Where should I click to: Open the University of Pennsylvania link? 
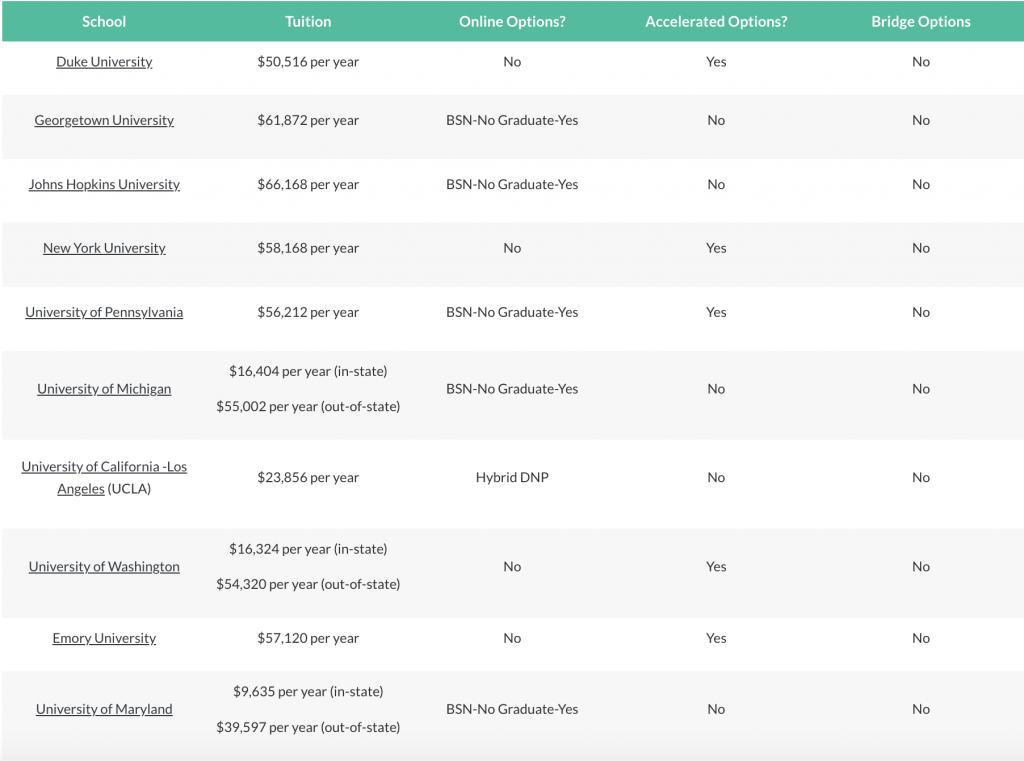coord(104,312)
